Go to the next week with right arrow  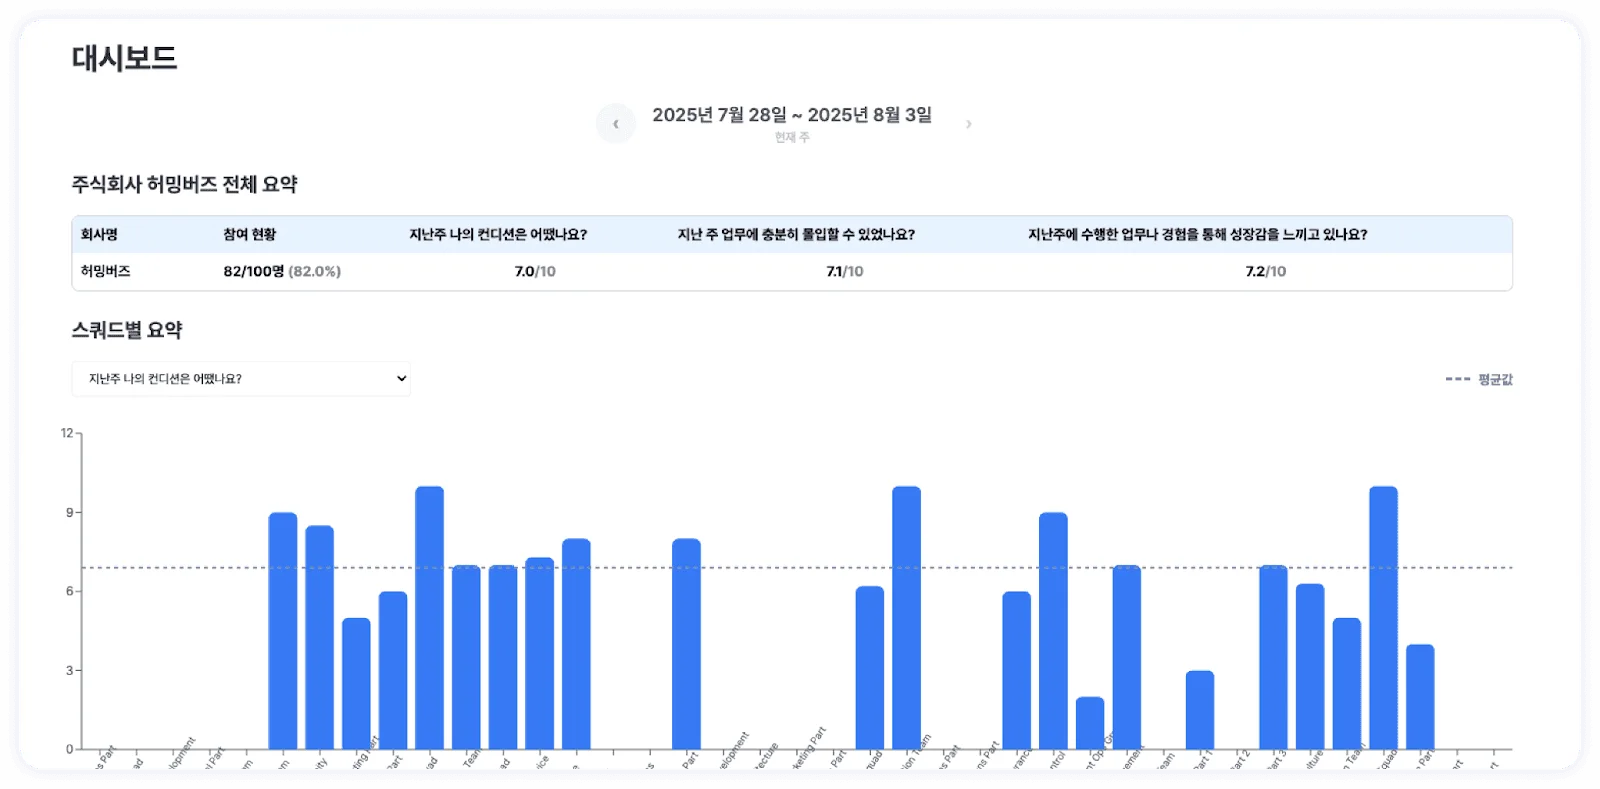(x=968, y=124)
